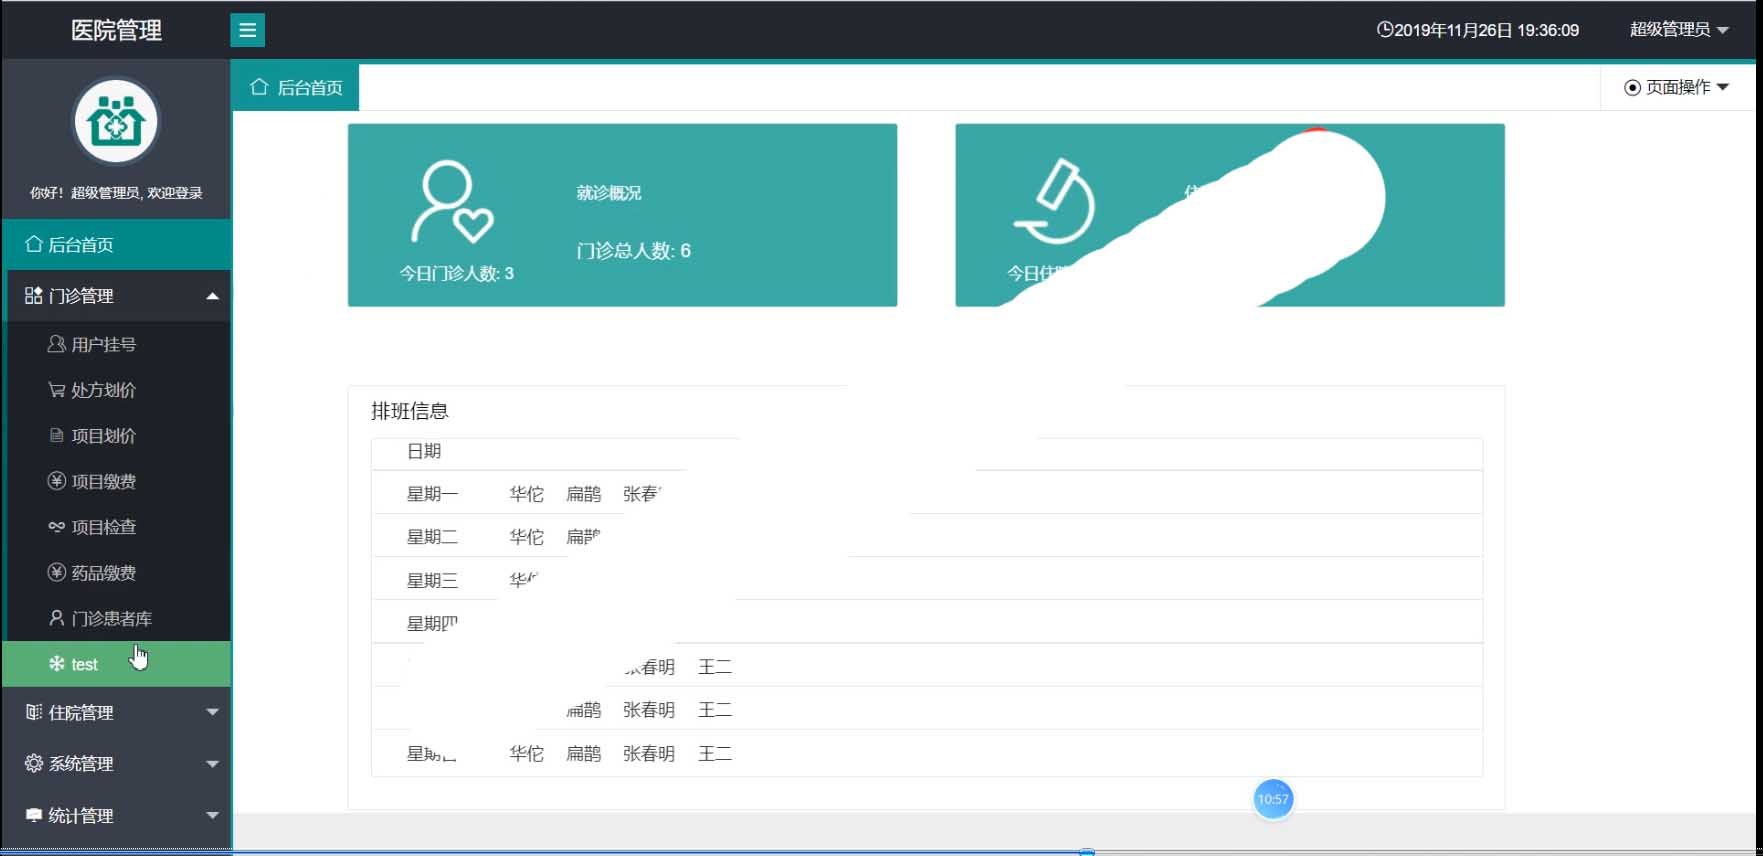The width and height of the screenshot is (1763, 856).
Task: Open the 超级管理员 user dropdown
Action: tap(1678, 30)
